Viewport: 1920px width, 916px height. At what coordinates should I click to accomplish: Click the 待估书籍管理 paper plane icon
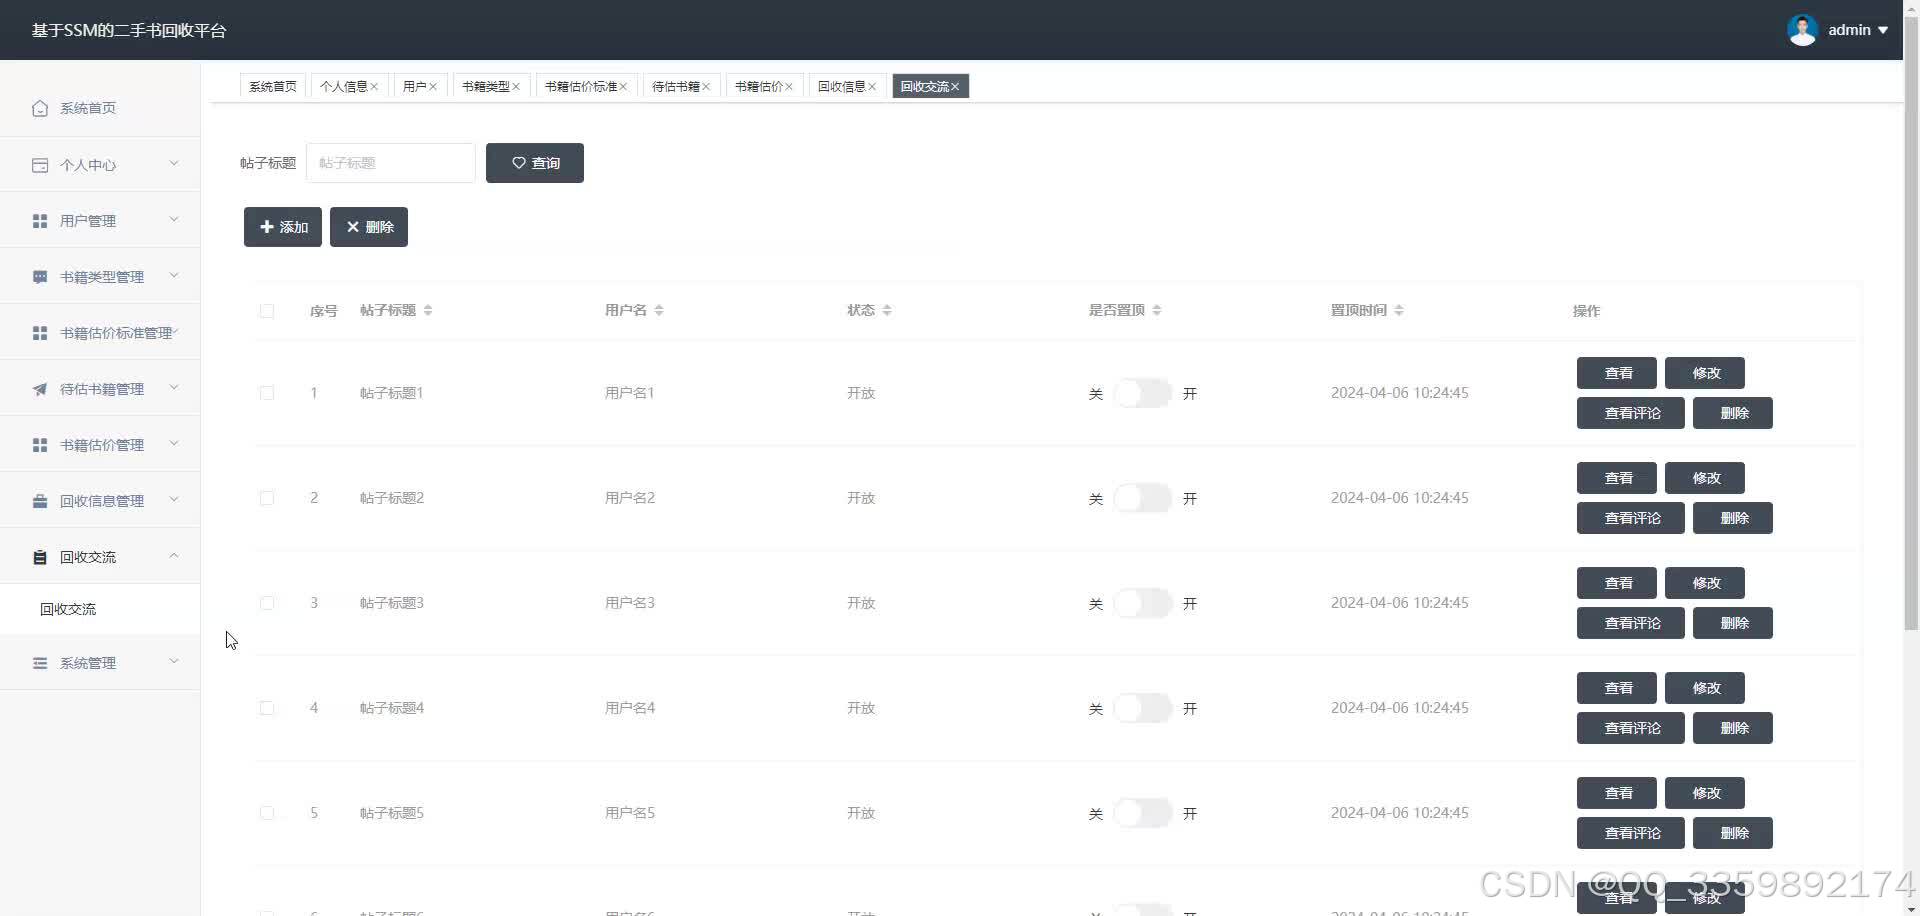click(x=40, y=389)
